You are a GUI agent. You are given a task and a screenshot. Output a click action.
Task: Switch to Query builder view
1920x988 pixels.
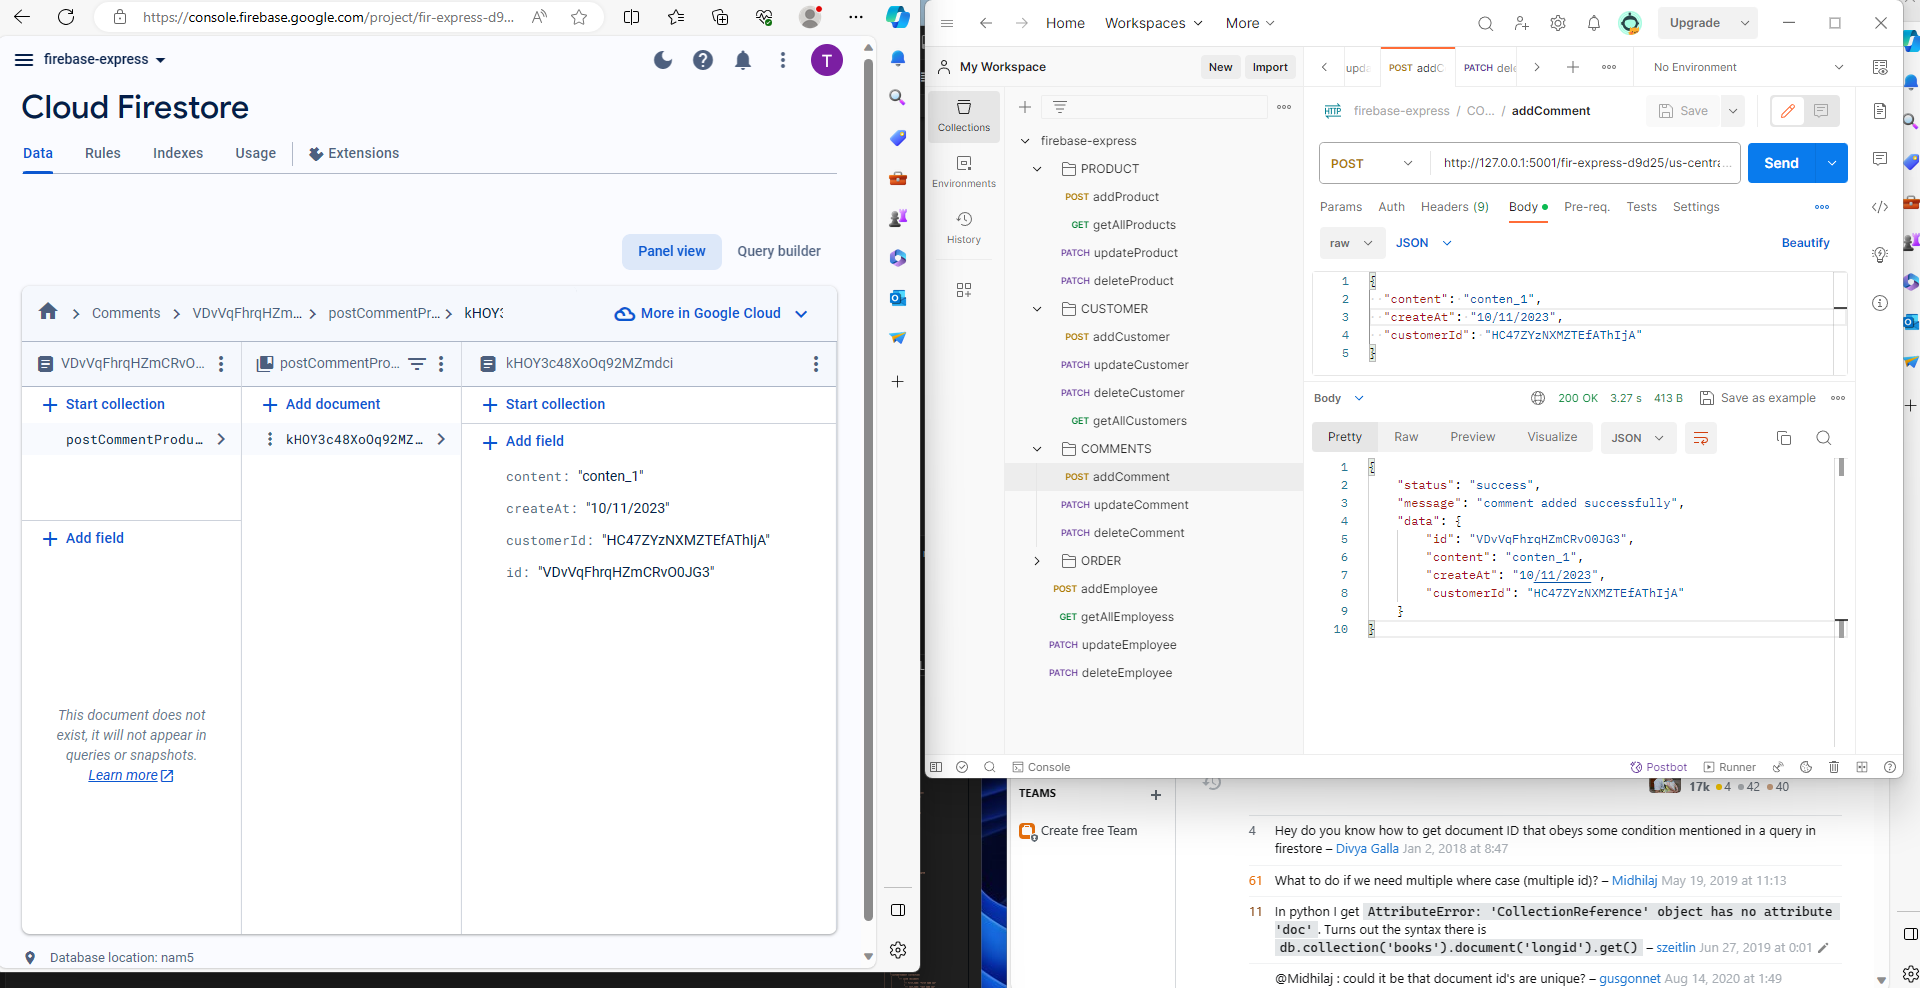778,251
